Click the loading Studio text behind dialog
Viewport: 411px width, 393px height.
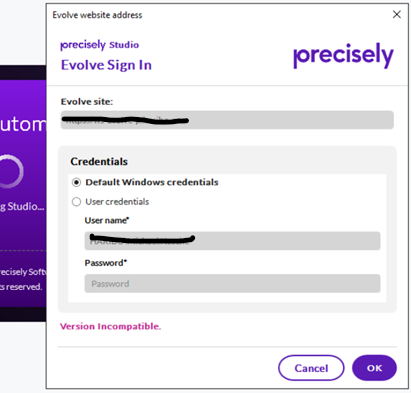(x=22, y=206)
